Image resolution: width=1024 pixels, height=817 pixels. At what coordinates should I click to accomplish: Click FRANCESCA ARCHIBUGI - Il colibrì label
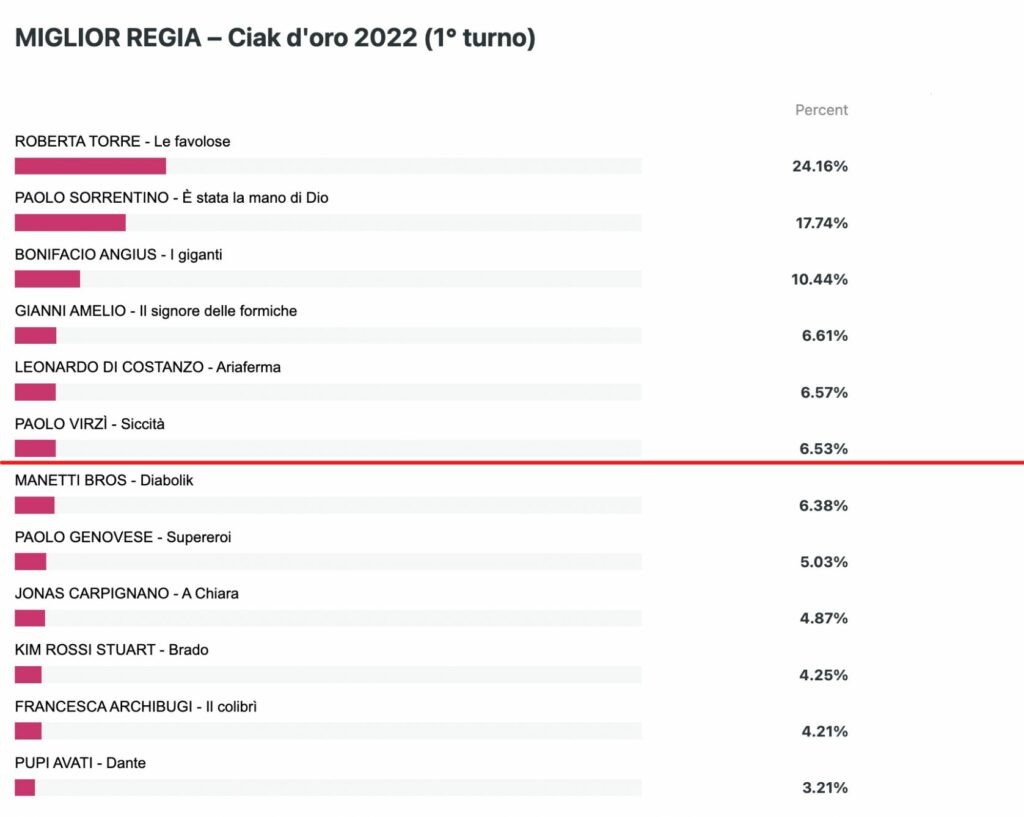[x=136, y=707]
